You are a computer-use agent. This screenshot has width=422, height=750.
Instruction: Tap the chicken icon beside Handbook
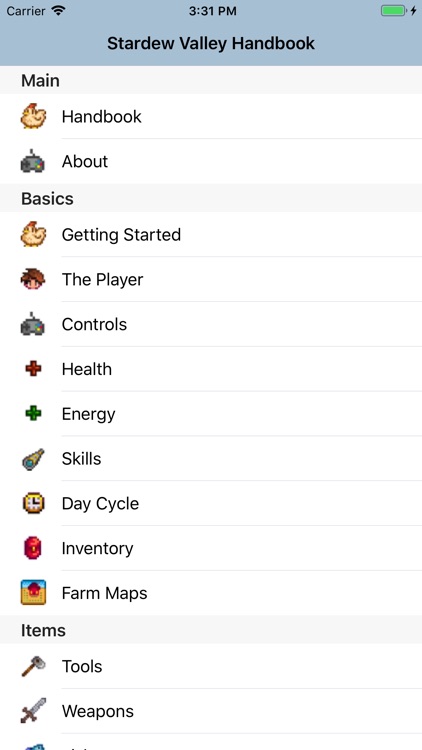click(33, 116)
